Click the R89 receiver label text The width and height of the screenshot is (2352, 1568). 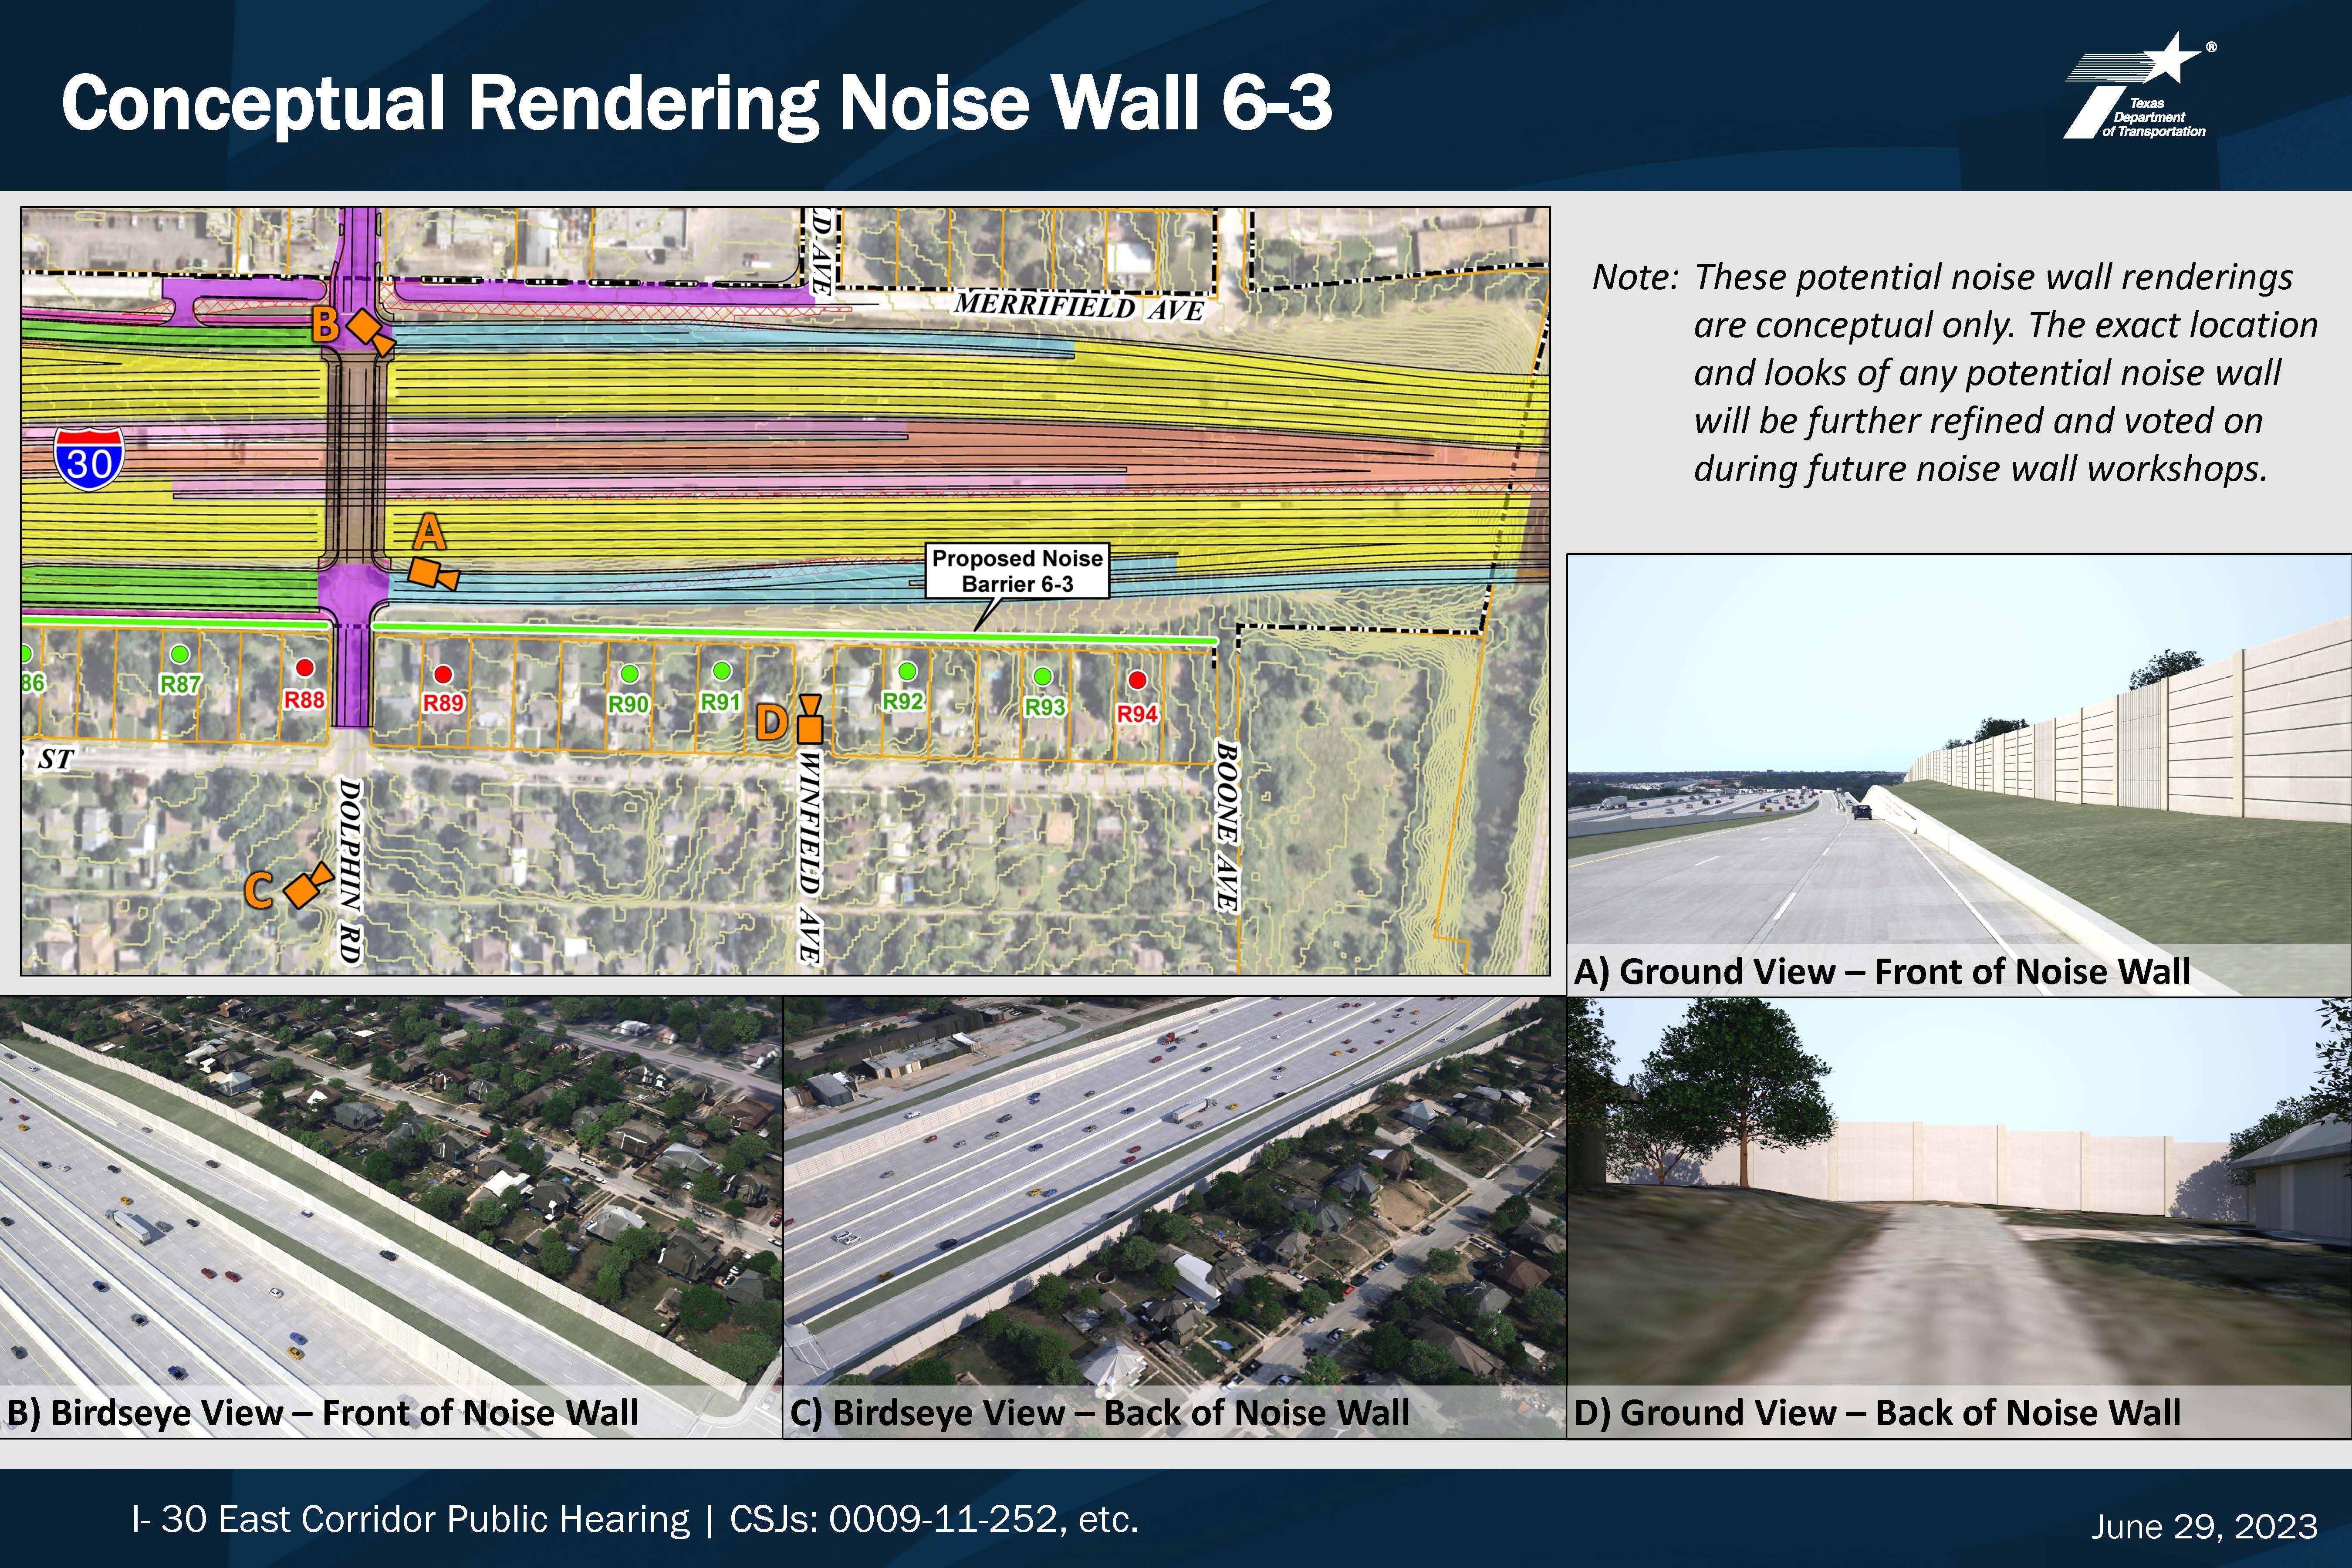click(x=443, y=703)
